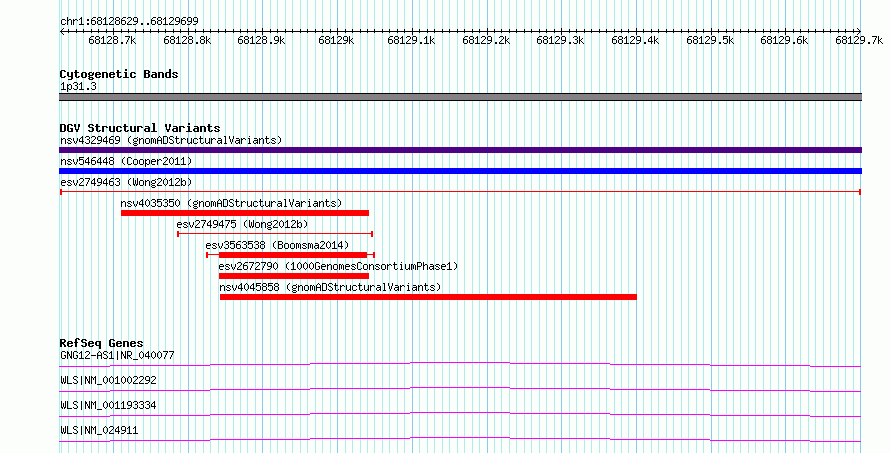Click the nsv546448 blue variant bar
This screenshot has width=890, height=453.
(460, 171)
